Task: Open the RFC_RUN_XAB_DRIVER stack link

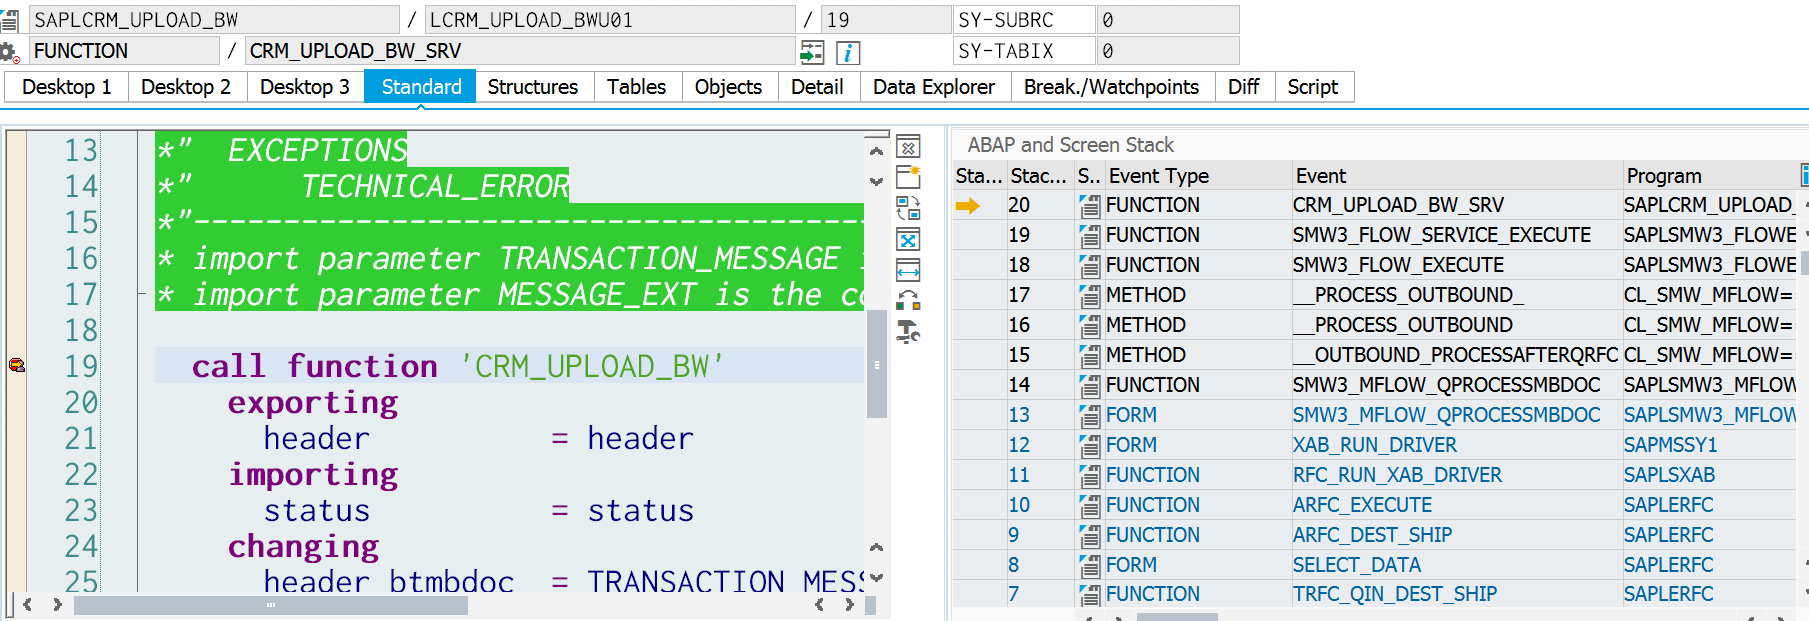Action: pyautogui.click(x=1397, y=475)
